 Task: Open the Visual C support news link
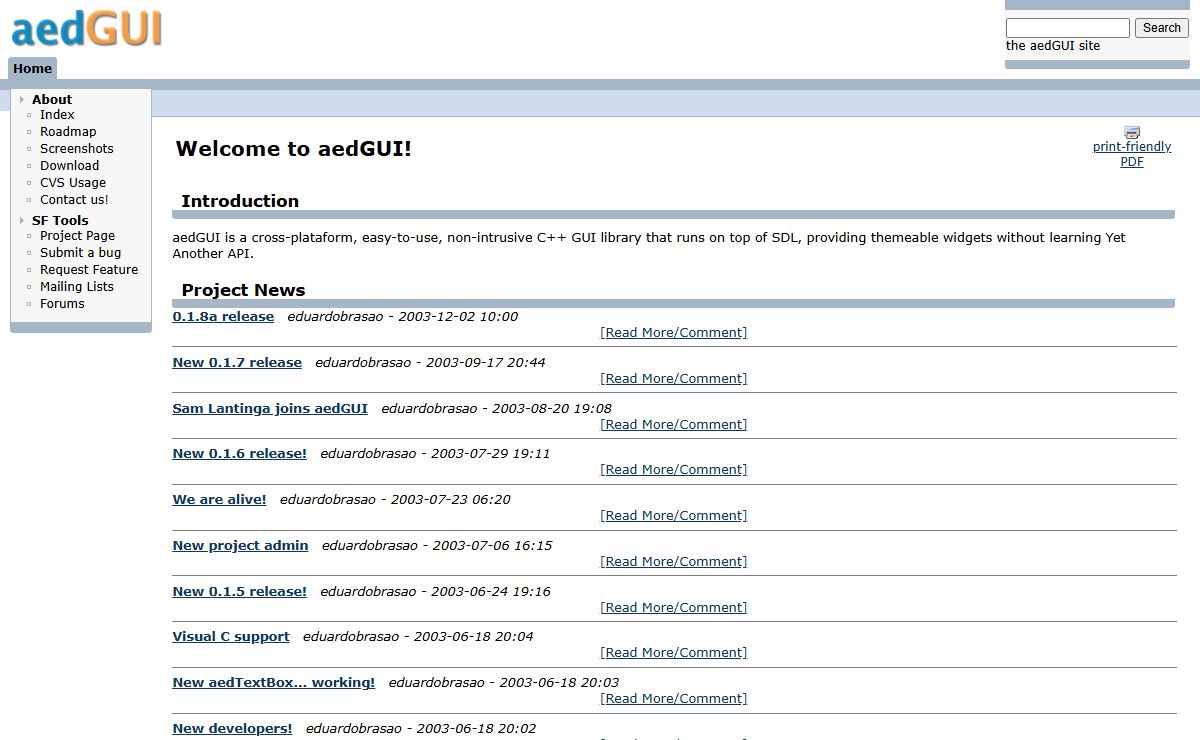pos(231,637)
